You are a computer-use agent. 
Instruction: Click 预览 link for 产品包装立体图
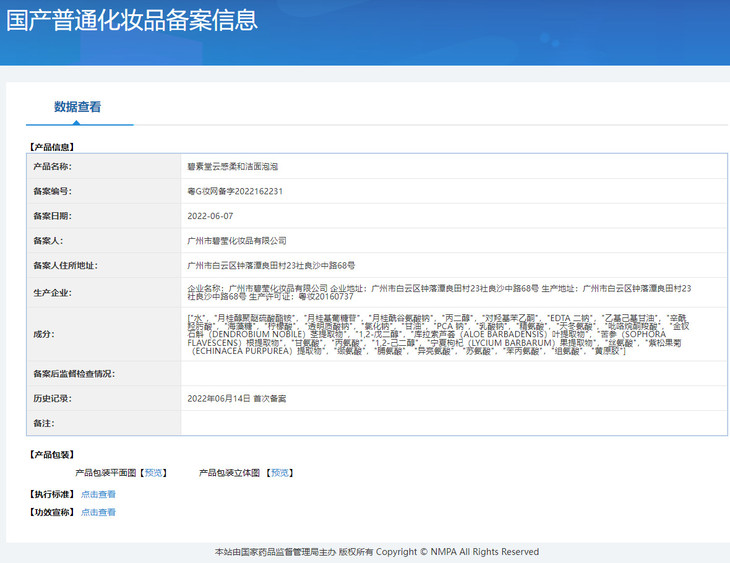coord(281,472)
